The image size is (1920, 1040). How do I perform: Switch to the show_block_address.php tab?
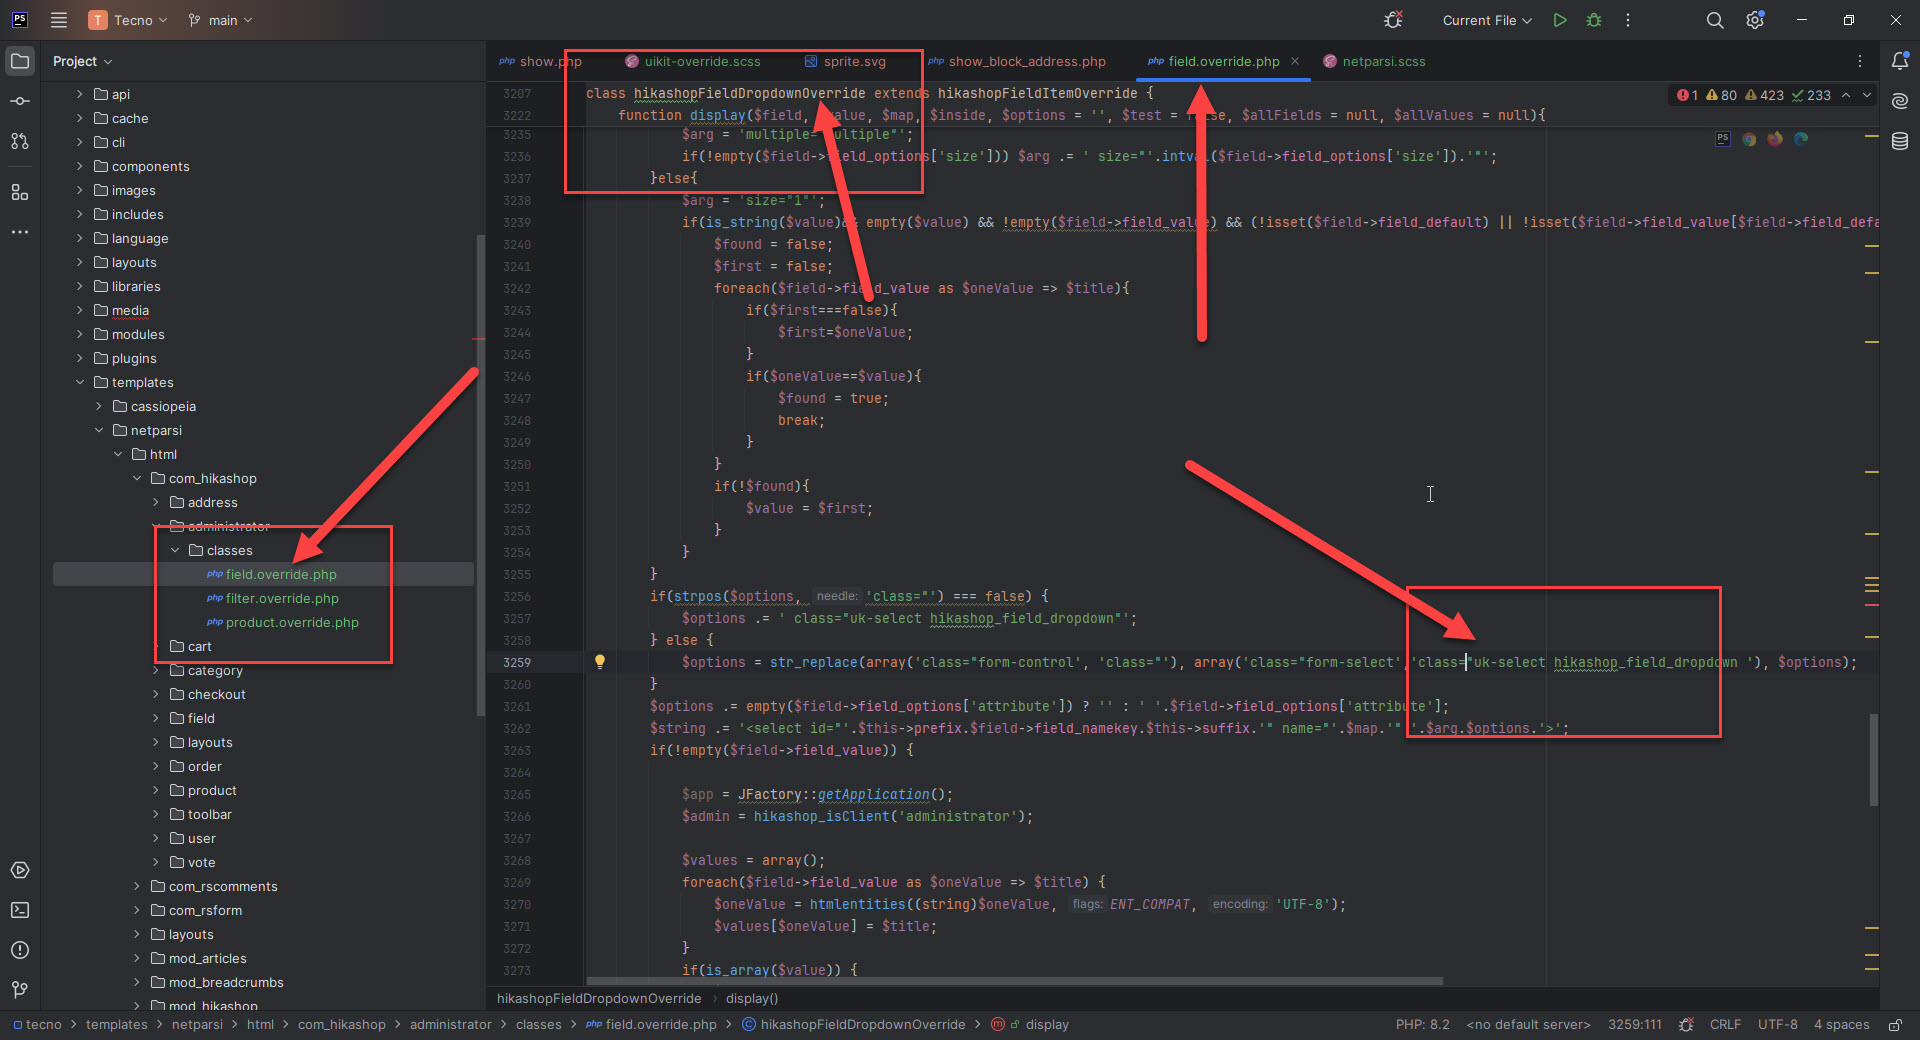coord(1026,61)
